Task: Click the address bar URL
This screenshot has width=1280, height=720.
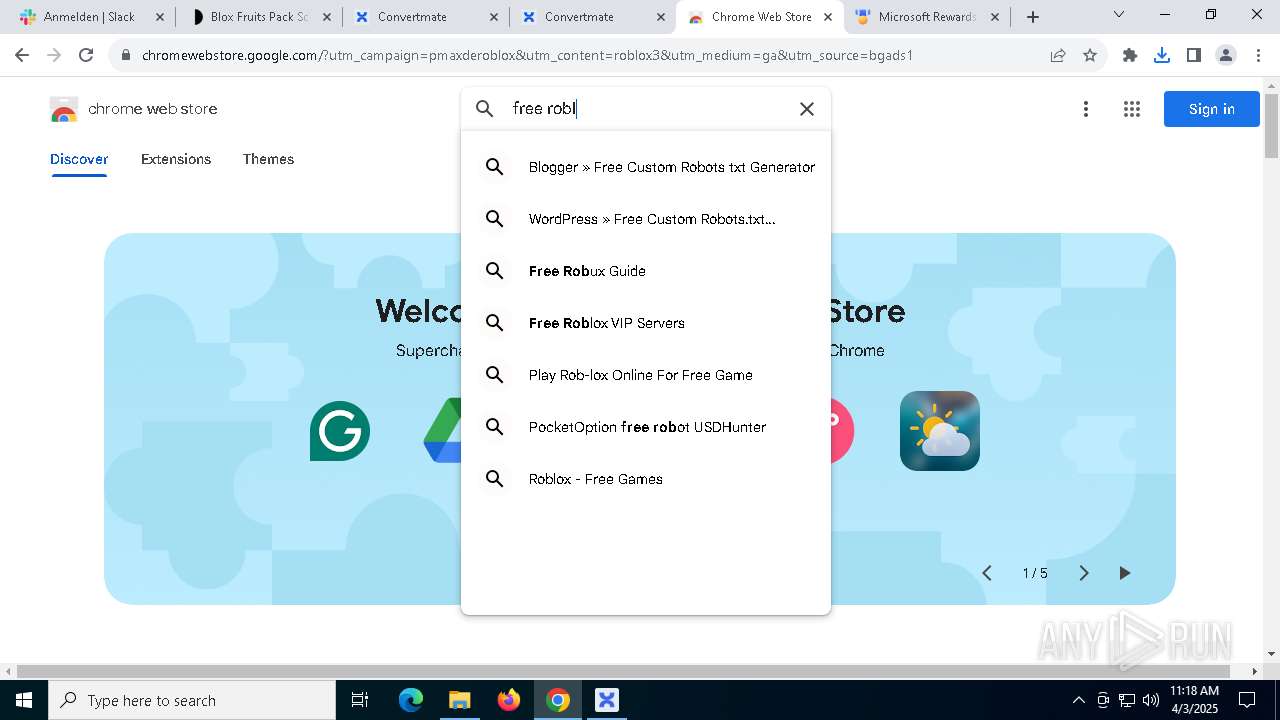Action: (x=528, y=55)
